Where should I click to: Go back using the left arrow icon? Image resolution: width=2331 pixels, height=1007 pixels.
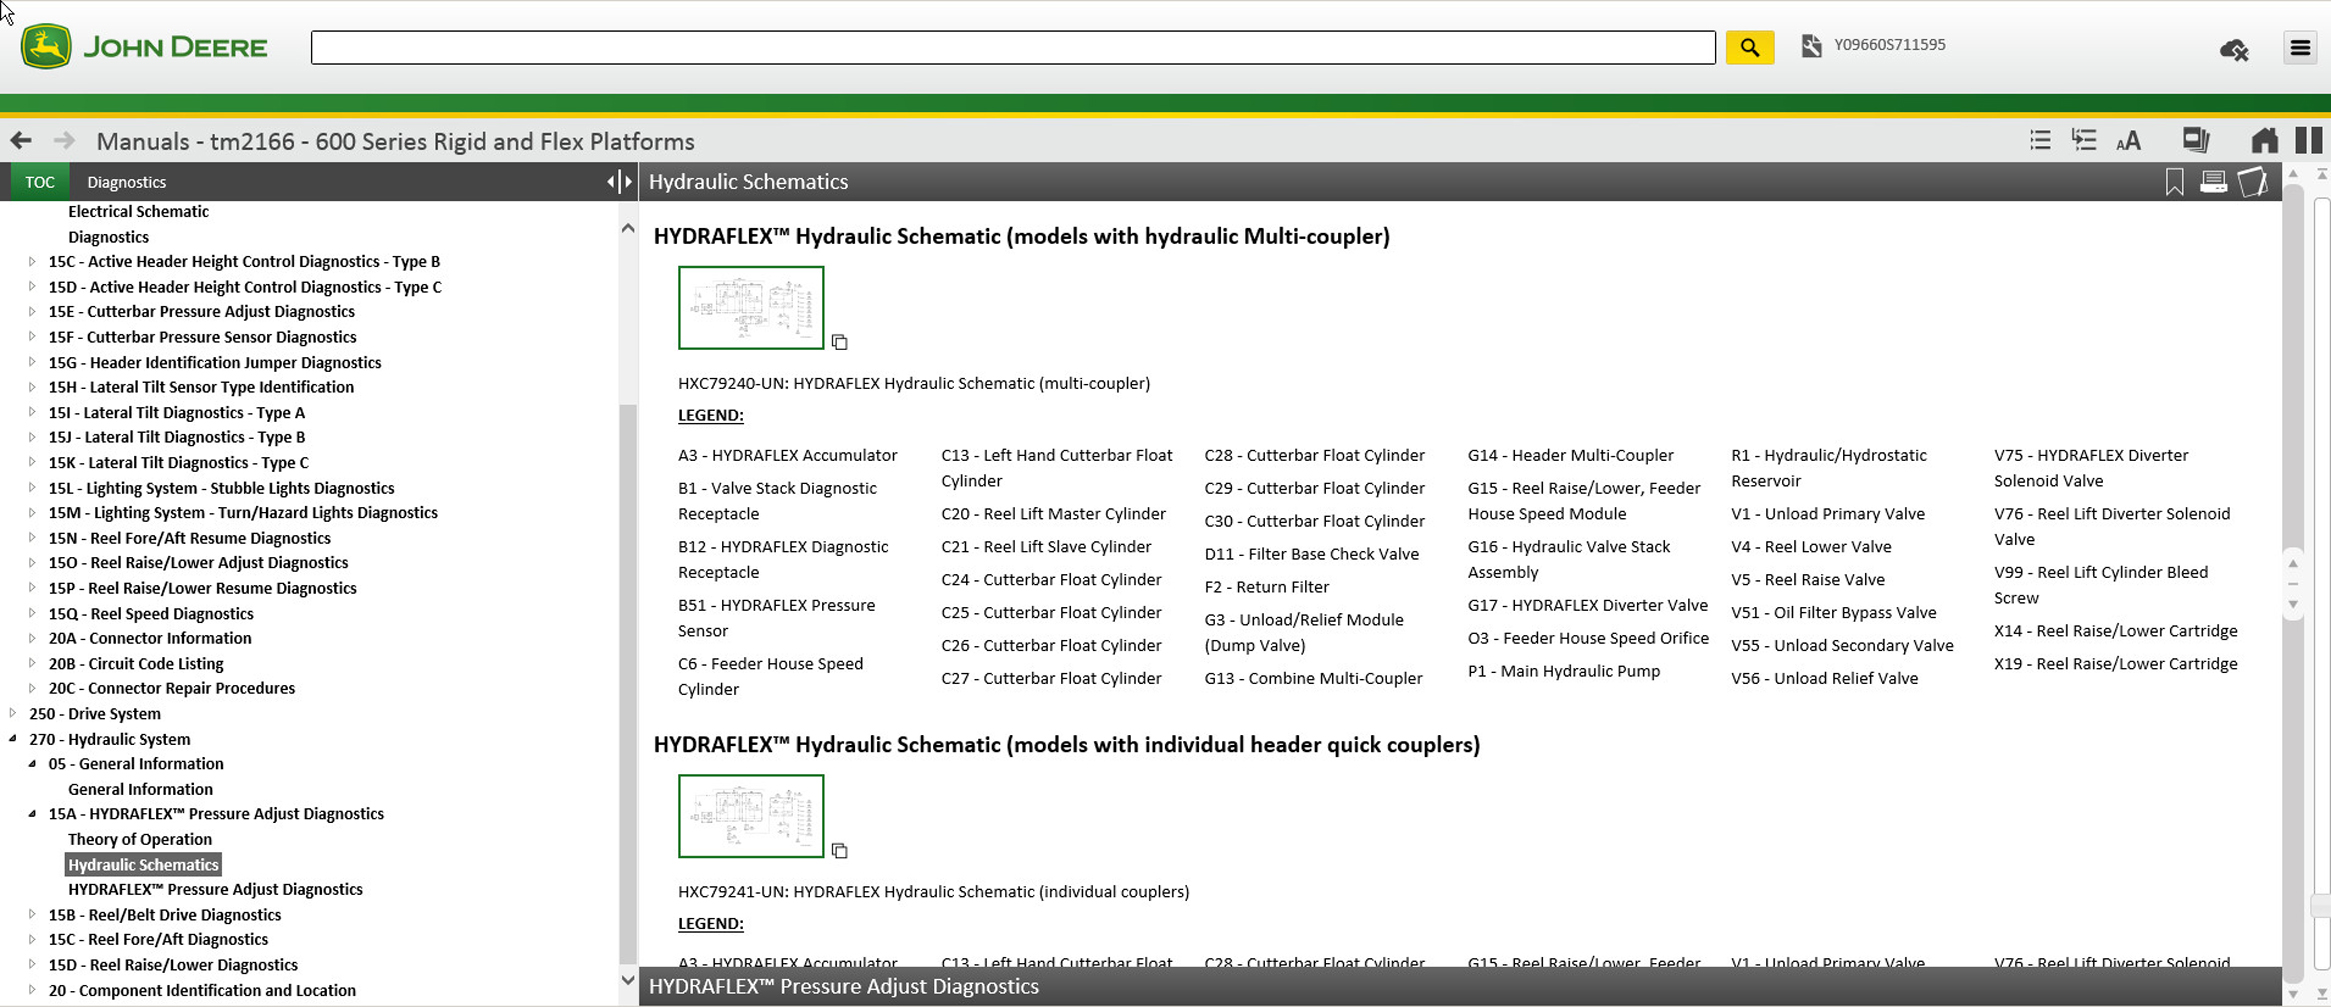coord(21,141)
